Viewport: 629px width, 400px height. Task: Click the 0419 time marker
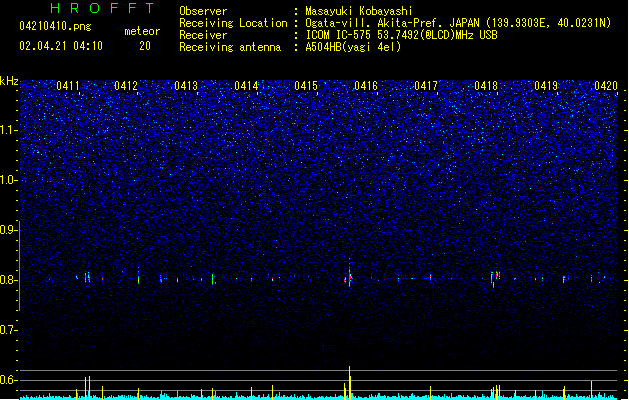(x=546, y=86)
